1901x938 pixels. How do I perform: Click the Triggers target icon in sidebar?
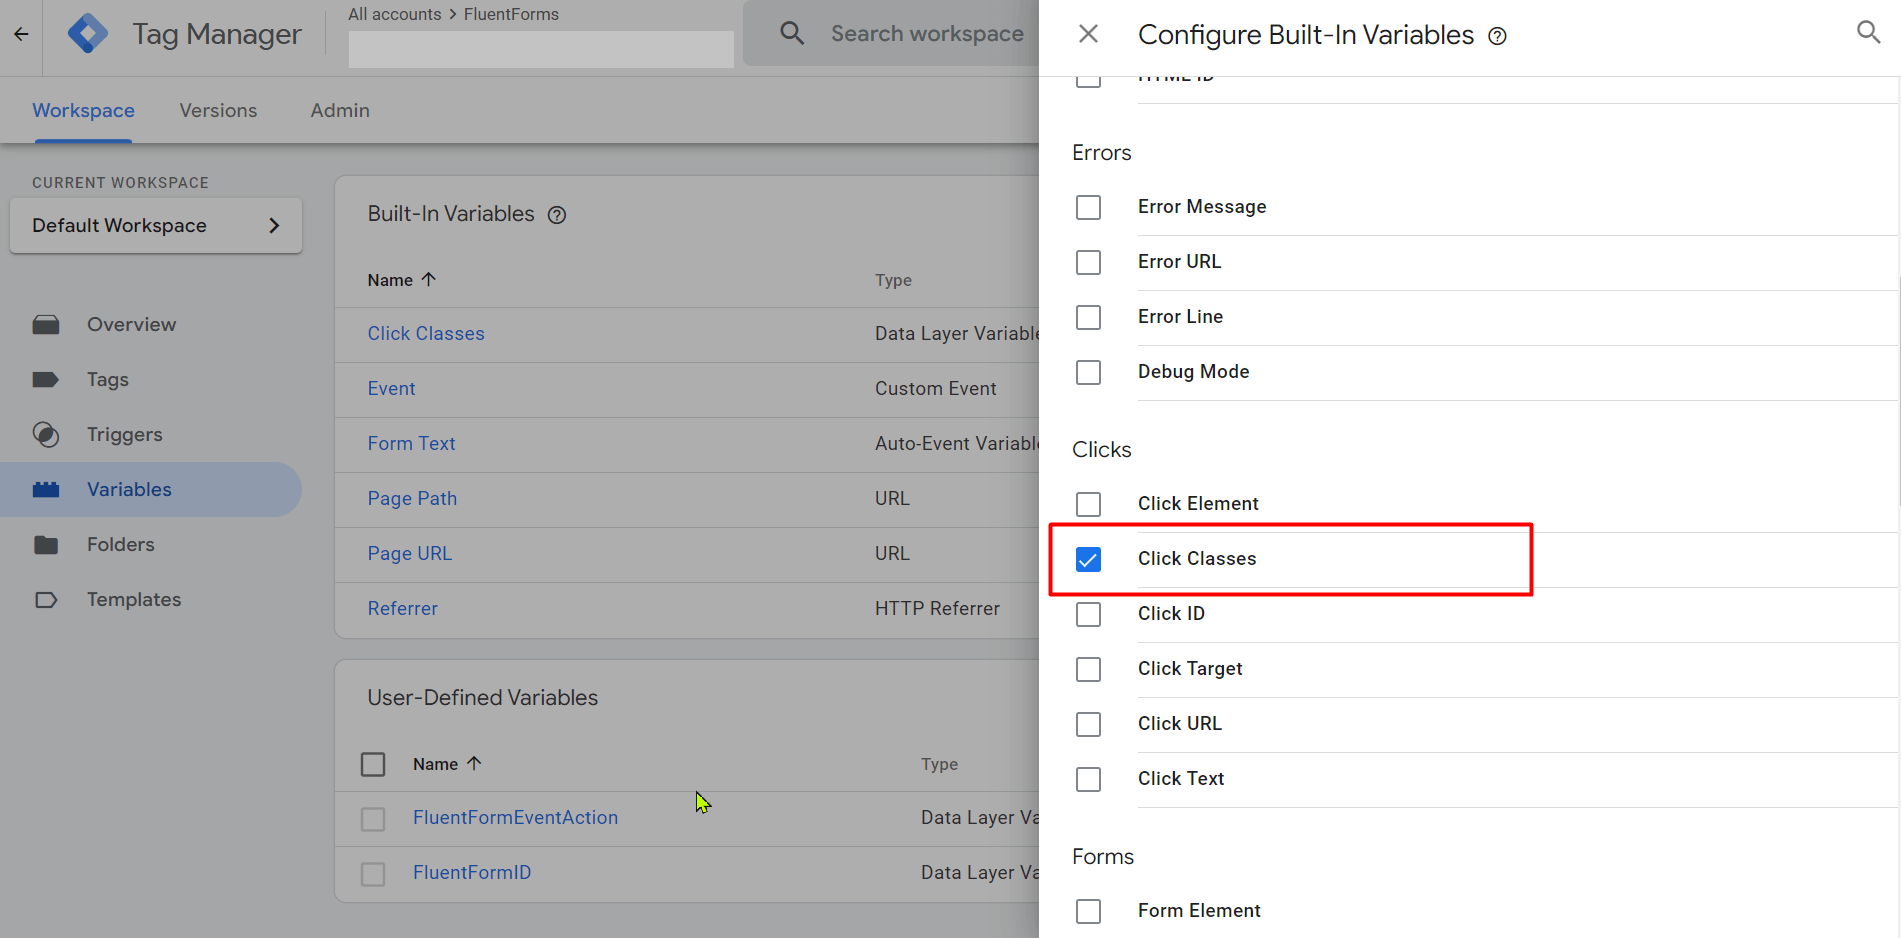coord(46,435)
